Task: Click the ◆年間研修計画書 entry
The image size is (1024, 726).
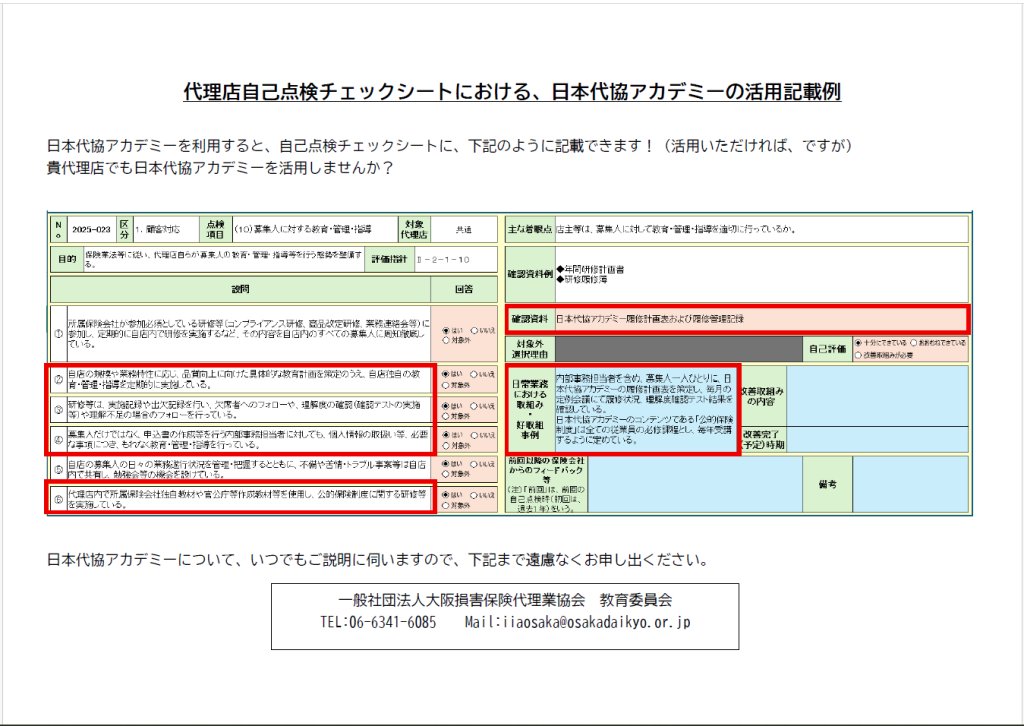Action: [x=590, y=269]
